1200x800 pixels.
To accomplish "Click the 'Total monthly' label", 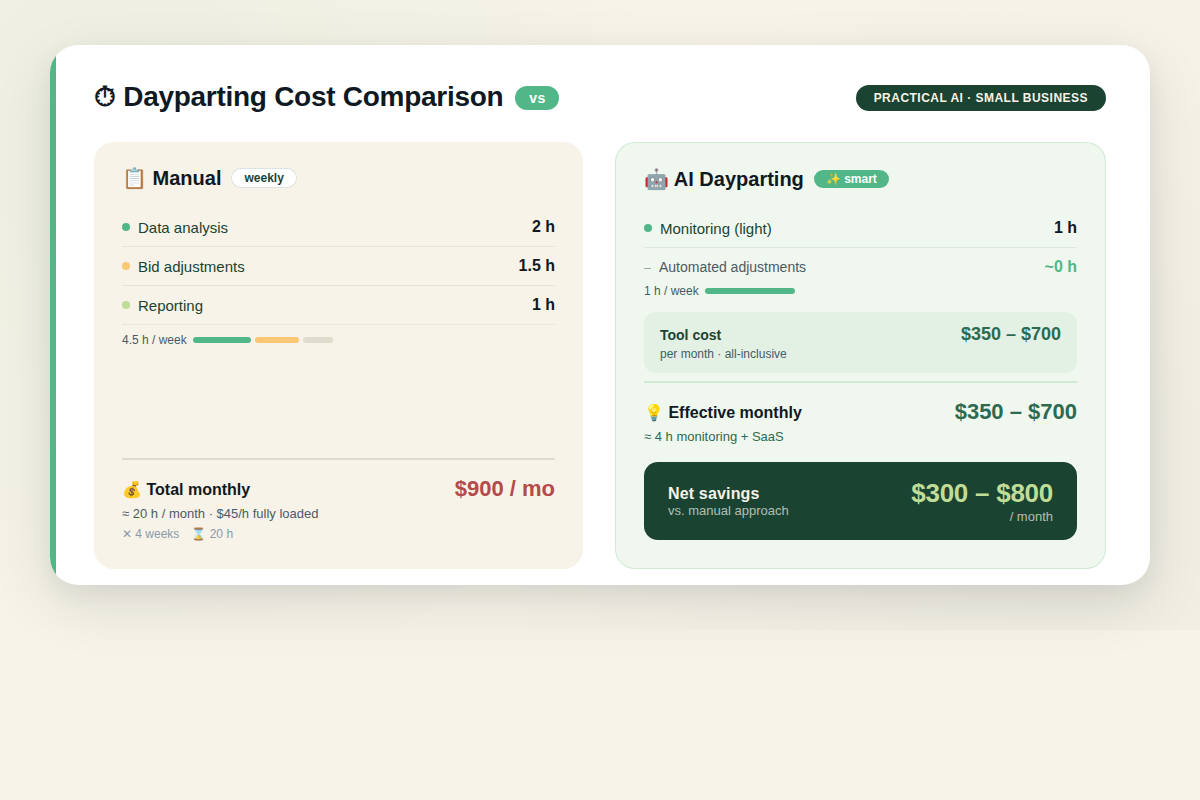I will pyautogui.click(x=198, y=490).
